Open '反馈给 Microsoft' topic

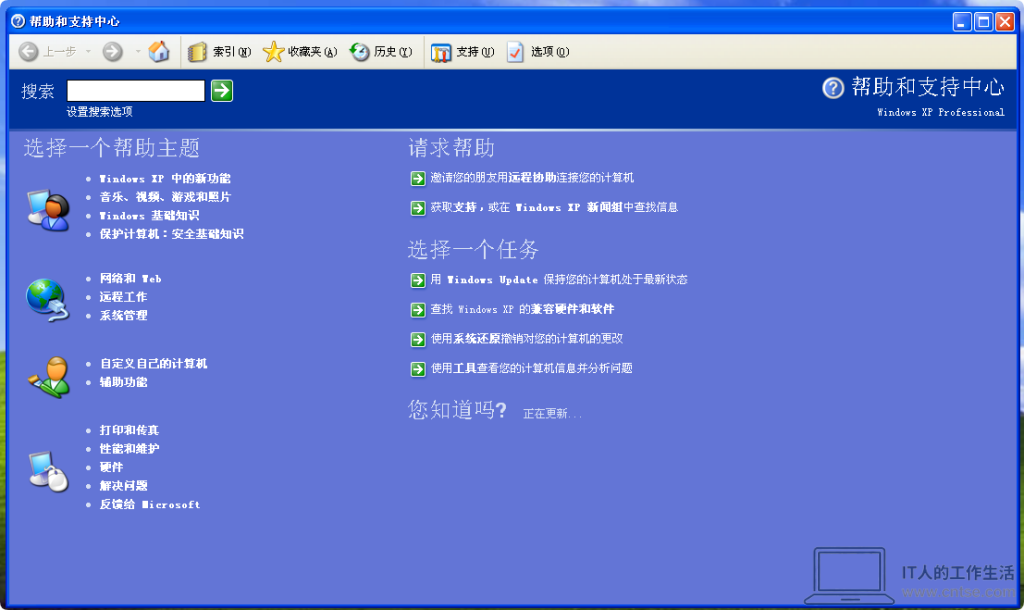point(150,504)
